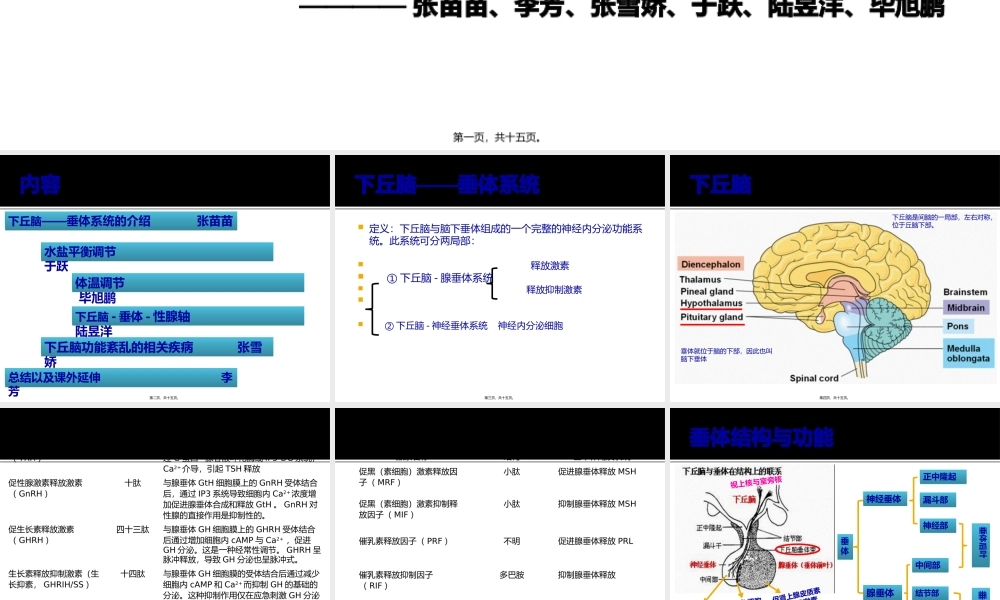Click the 正中隆起 box in the pituitary tree
The width and height of the screenshot is (1000, 600).
pos(942,477)
